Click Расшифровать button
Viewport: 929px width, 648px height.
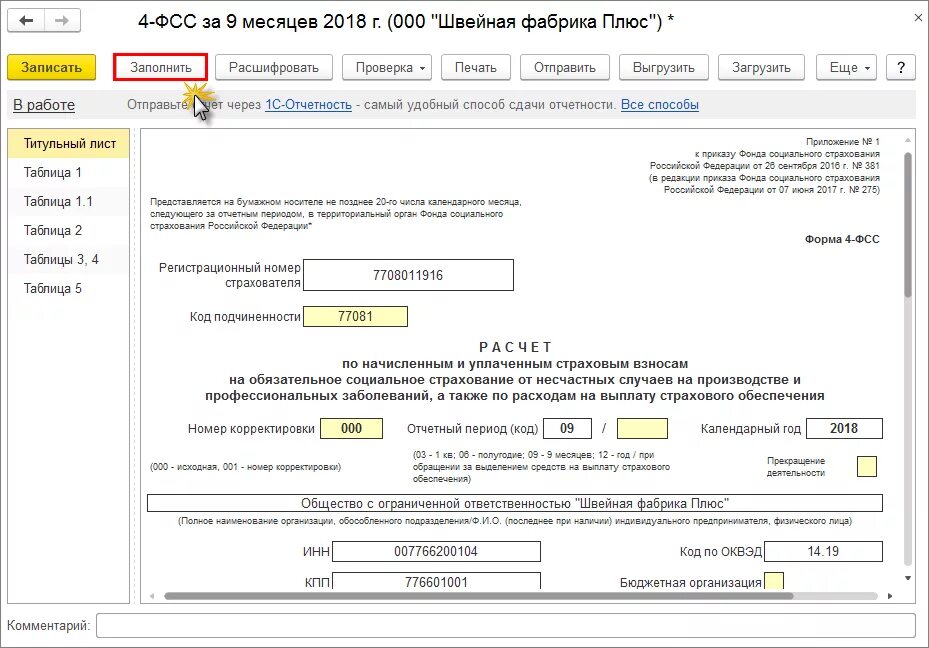click(x=274, y=68)
